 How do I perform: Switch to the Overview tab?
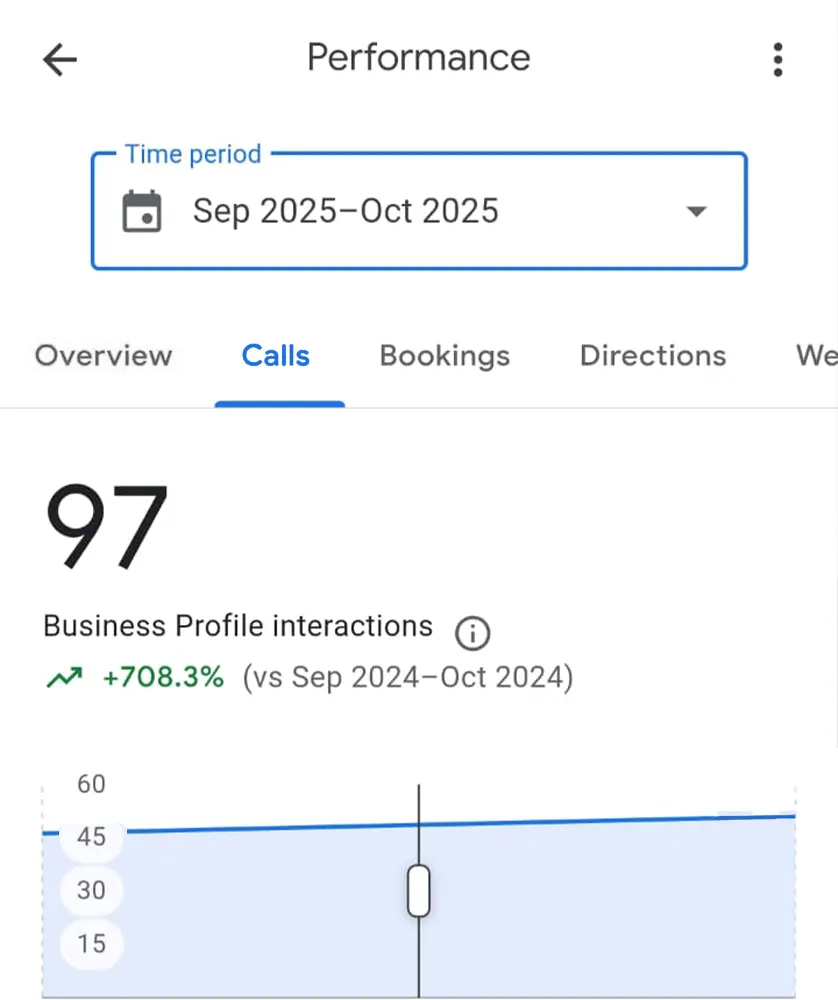[103, 356]
